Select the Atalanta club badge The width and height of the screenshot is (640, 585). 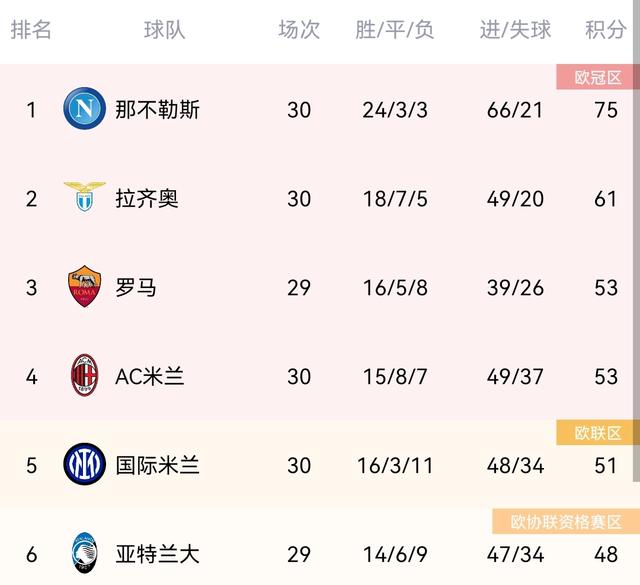pyautogui.click(x=84, y=553)
